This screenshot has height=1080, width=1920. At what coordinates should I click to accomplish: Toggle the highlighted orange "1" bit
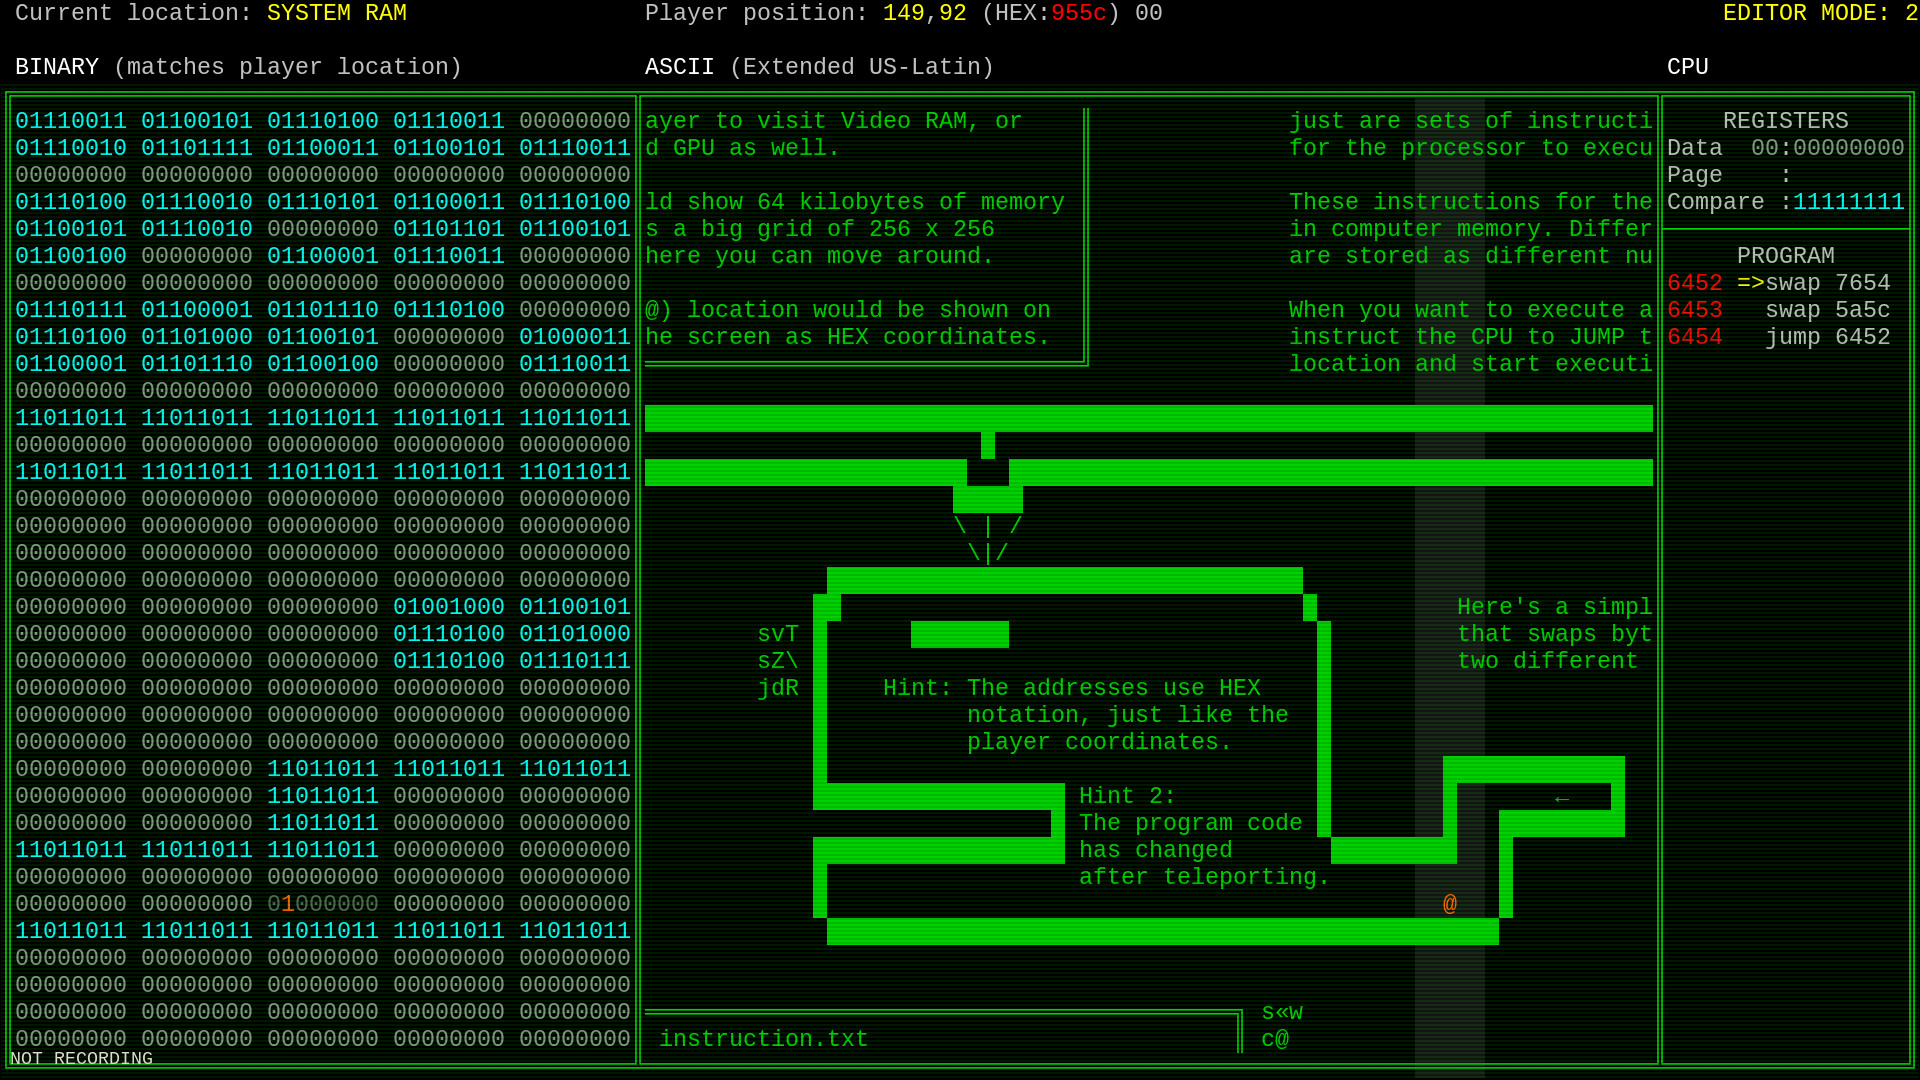click(289, 903)
